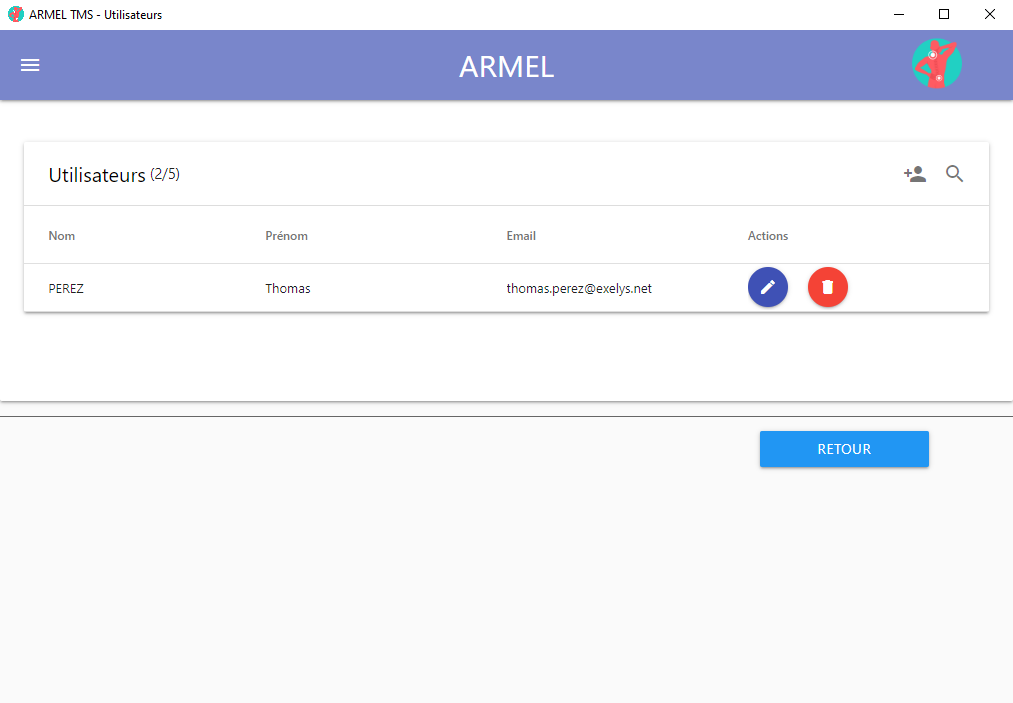This screenshot has height=703, width=1013.
Task: Click the ARMEL header title
Action: point(506,66)
